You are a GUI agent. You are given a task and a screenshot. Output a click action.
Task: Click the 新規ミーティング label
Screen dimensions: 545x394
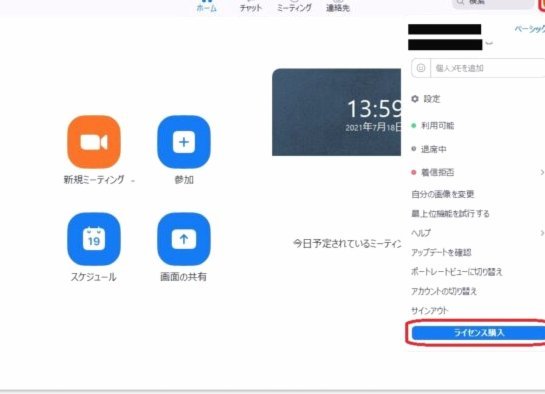pyautogui.click(x=94, y=180)
